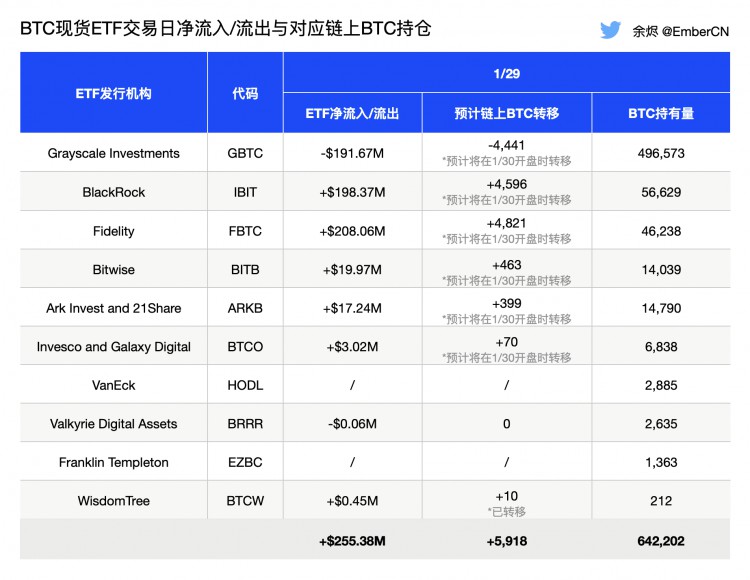This screenshot has height=580, width=750.
Task: Click the +10 transfer value
Action: click(507, 496)
